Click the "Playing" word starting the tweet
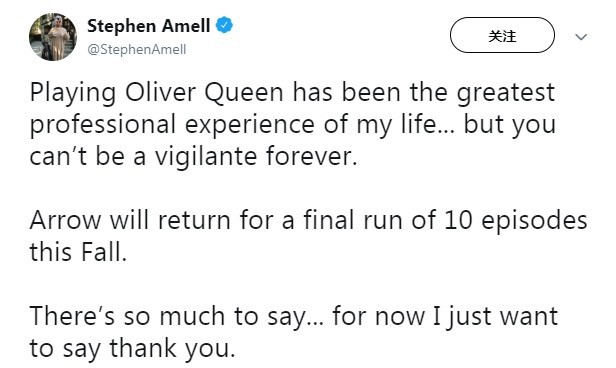Screen dimensions: 616x368 coord(73,93)
